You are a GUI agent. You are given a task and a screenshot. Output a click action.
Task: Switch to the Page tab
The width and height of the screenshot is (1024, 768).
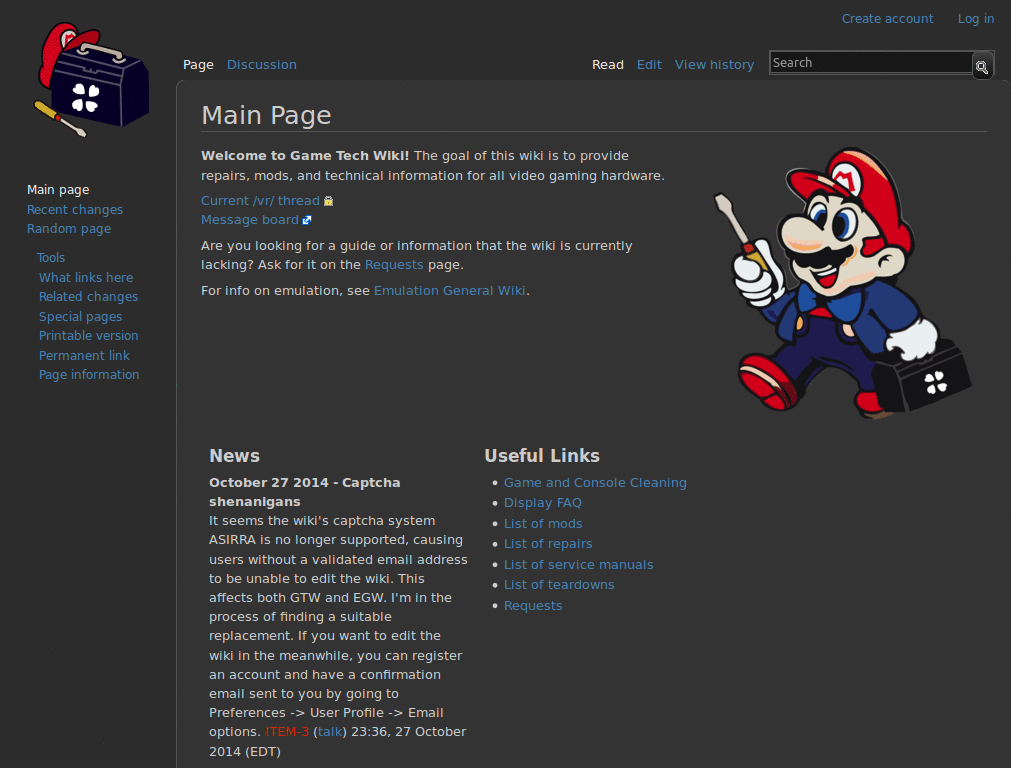(198, 65)
